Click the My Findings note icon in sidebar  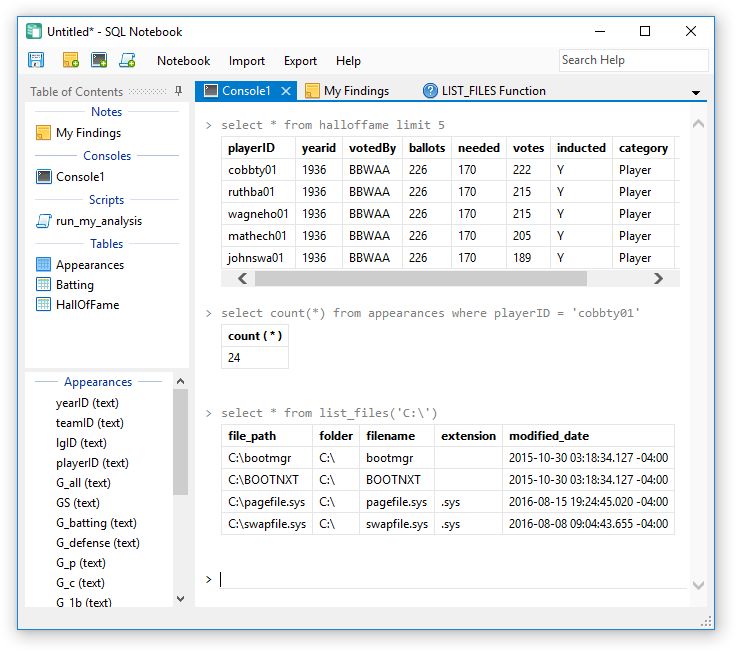coord(43,132)
